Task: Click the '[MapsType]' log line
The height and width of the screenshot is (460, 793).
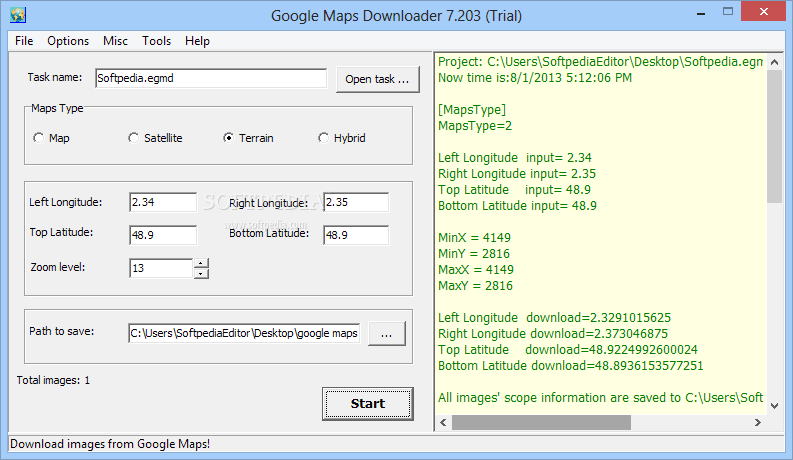Action: [x=472, y=110]
